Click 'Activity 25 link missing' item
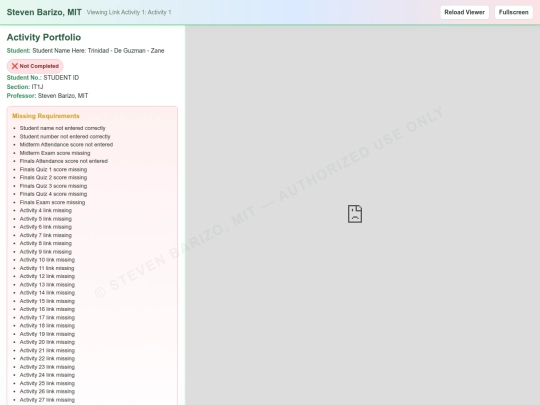The height and width of the screenshot is (405, 540). tap(47, 383)
